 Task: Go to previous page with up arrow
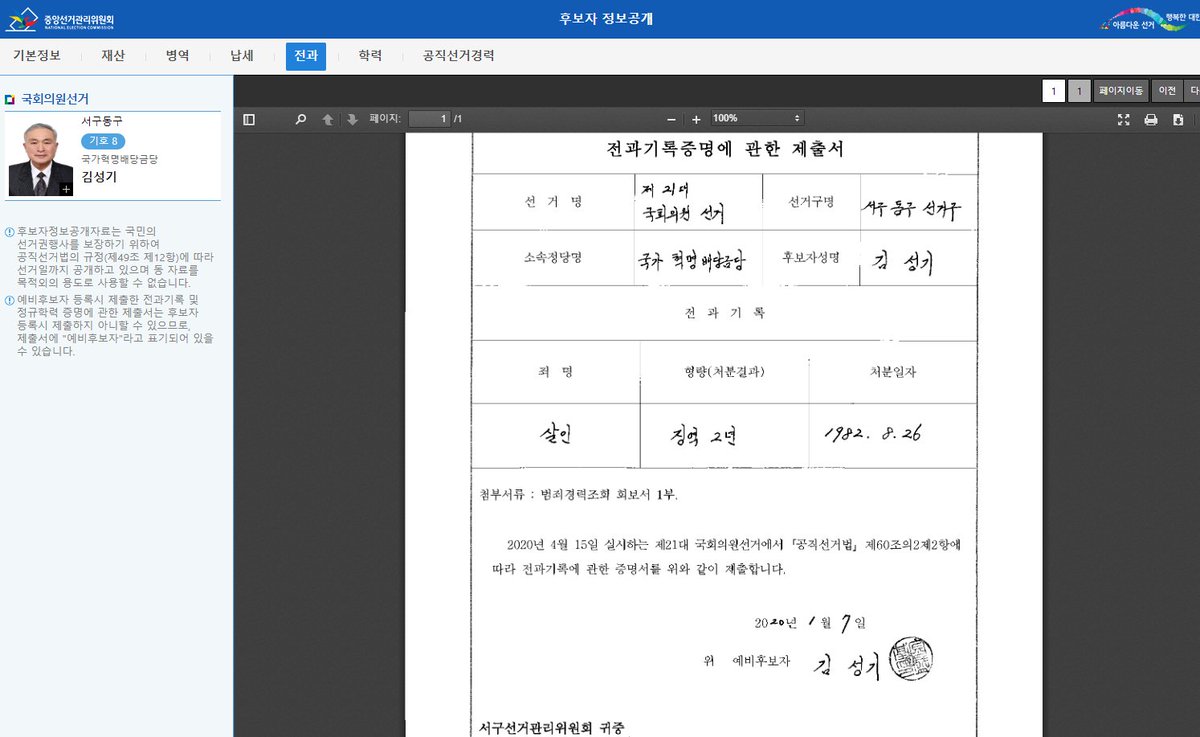coord(327,119)
